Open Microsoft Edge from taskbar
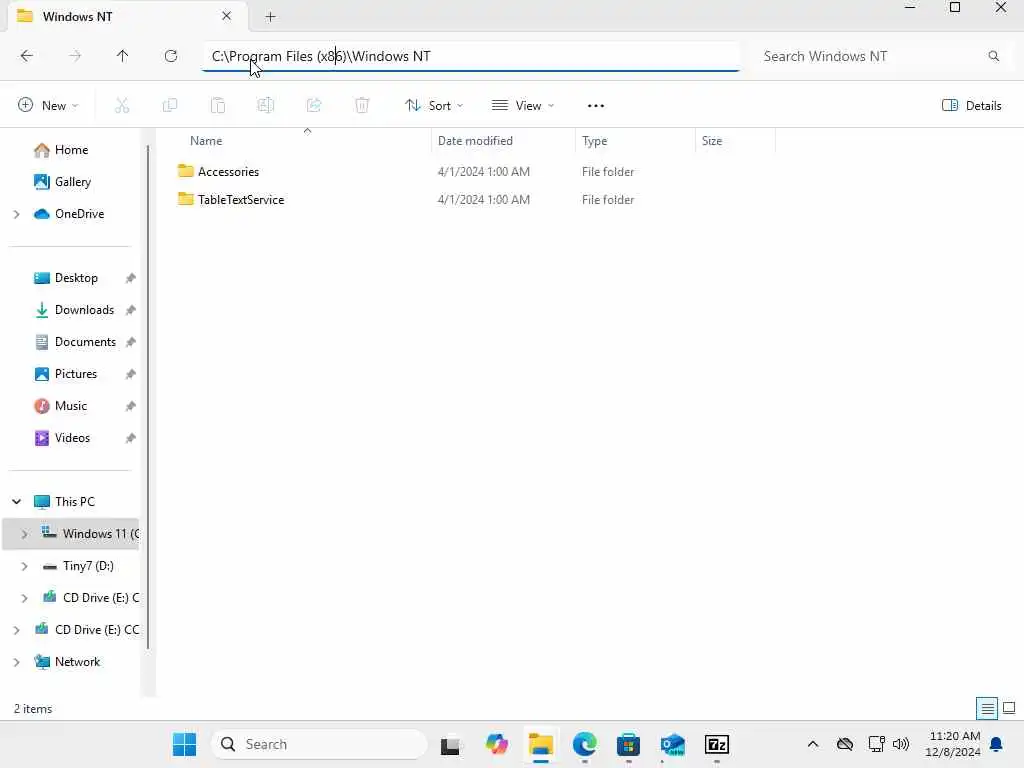Viewport: 1024px width, 768px height. point(584,744)
